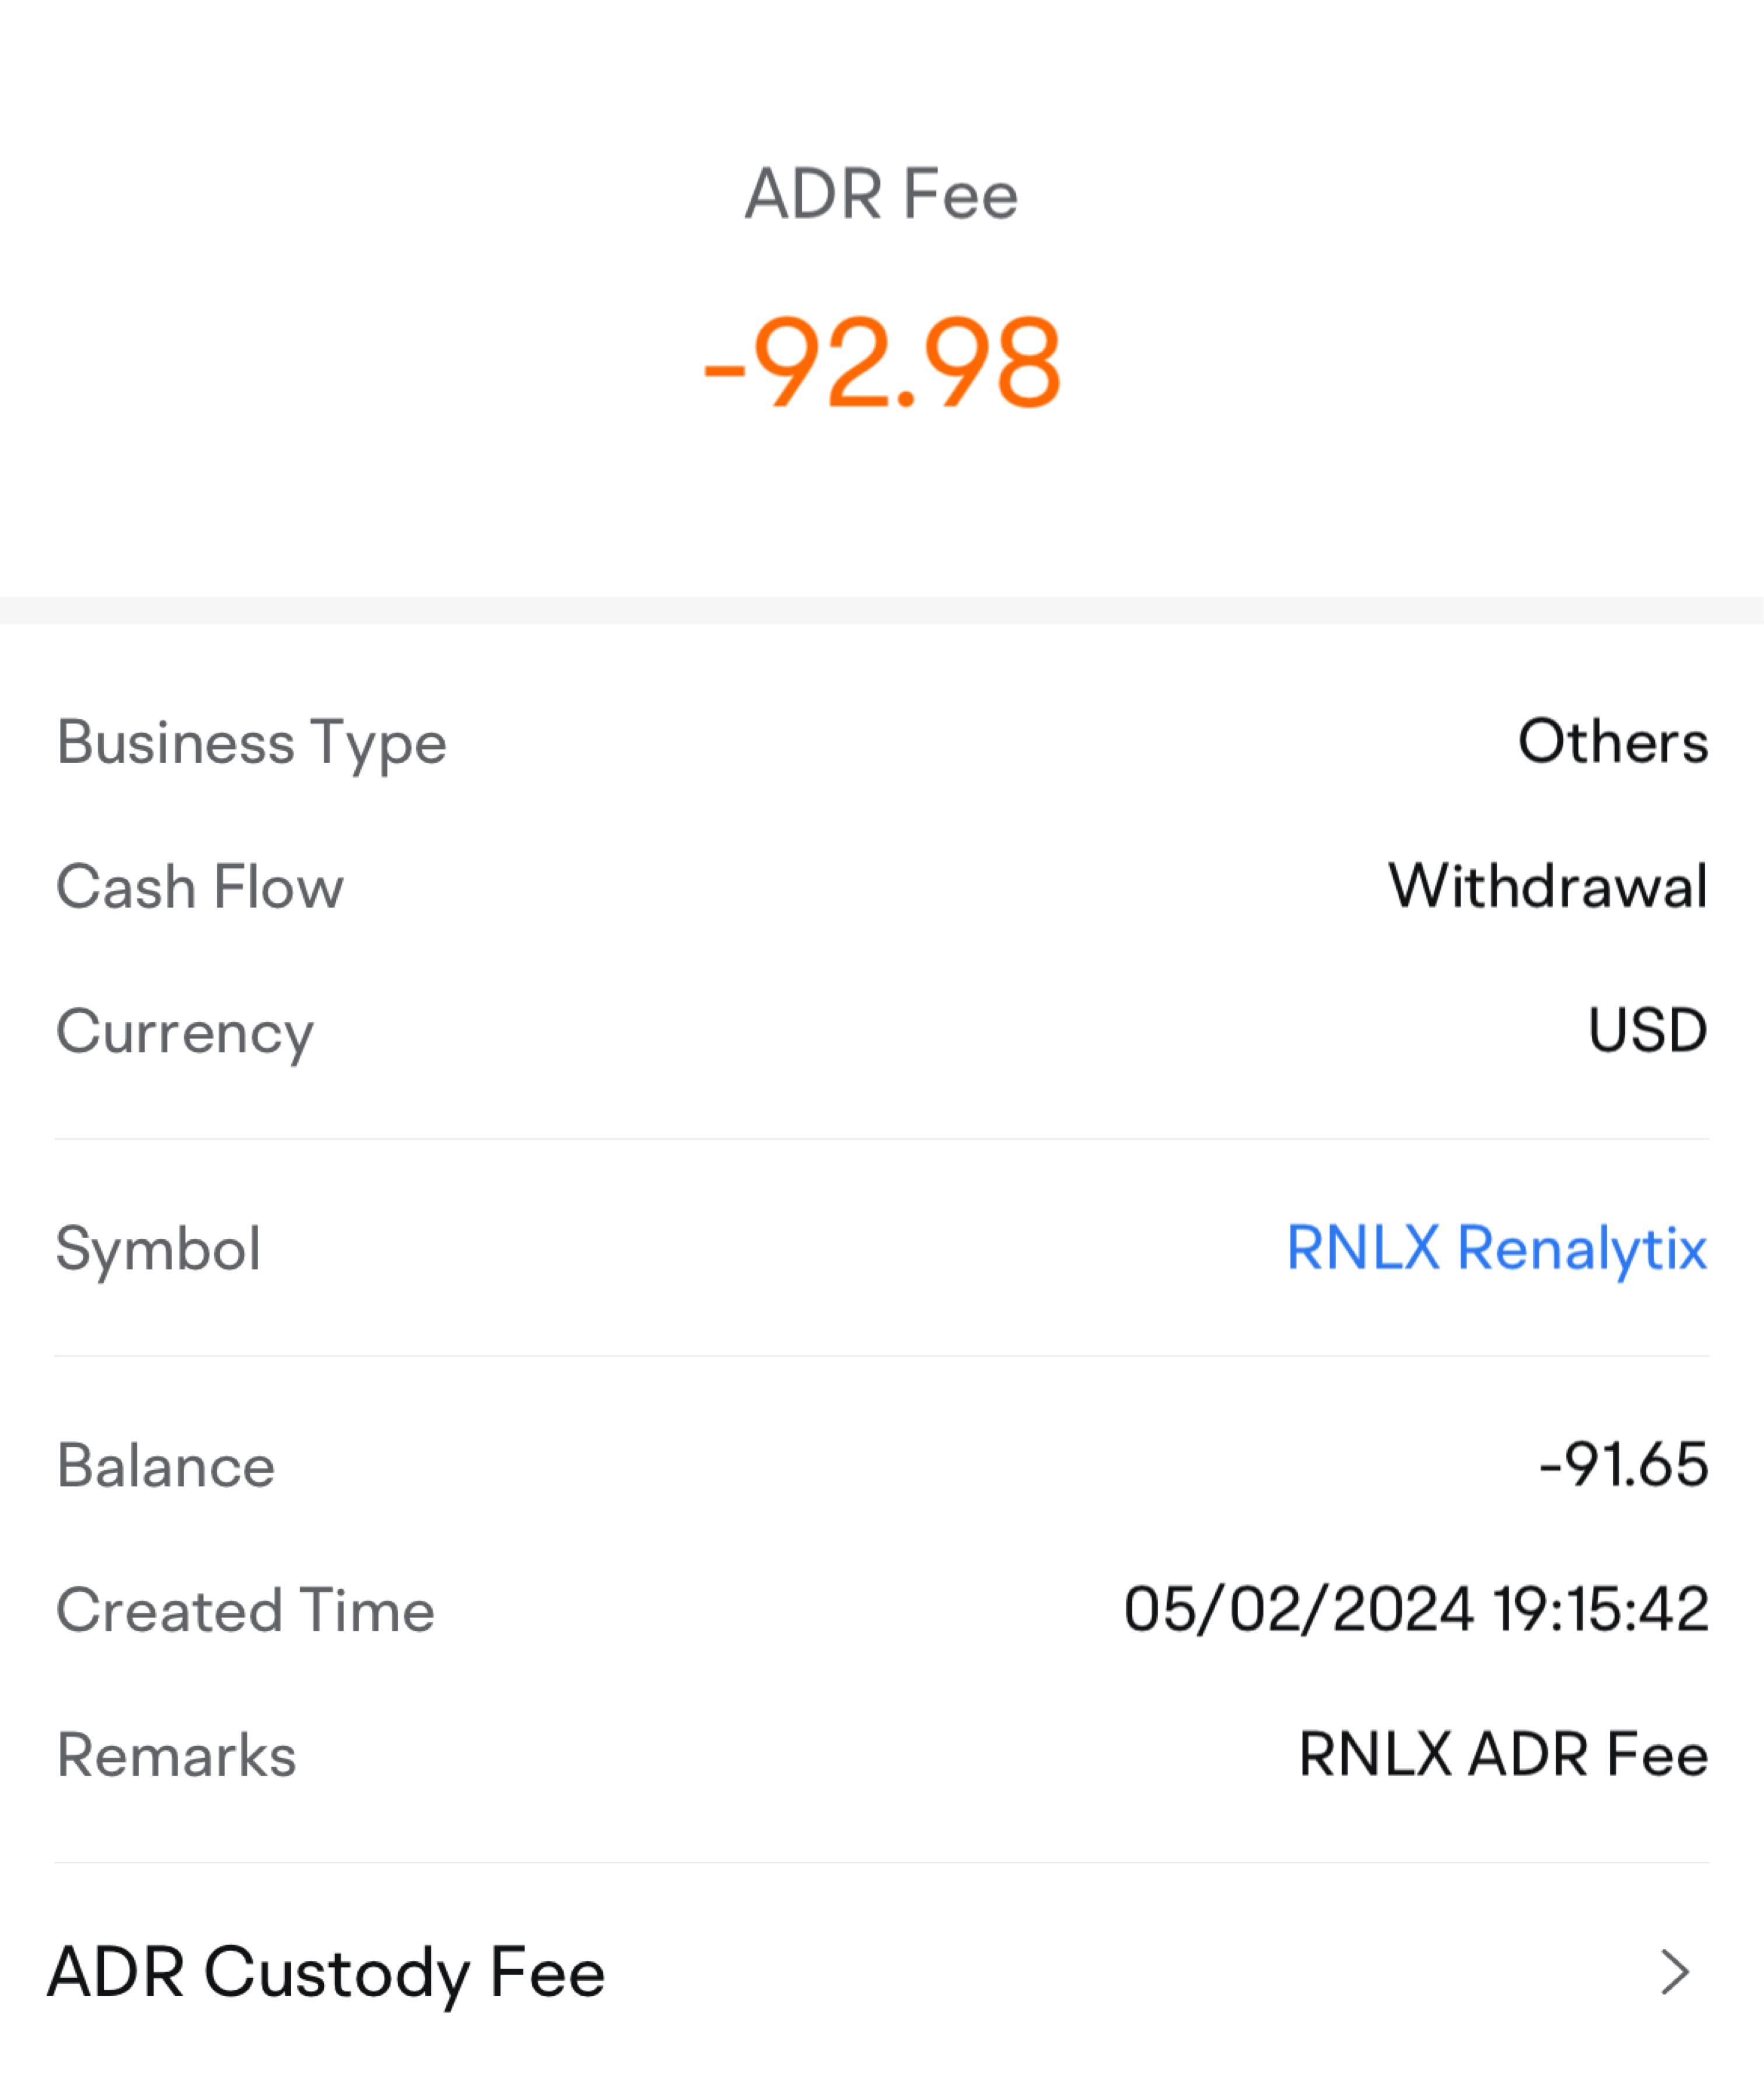Click the Remarks label
This screenshot has width=1764, height=2100.
177,1755
